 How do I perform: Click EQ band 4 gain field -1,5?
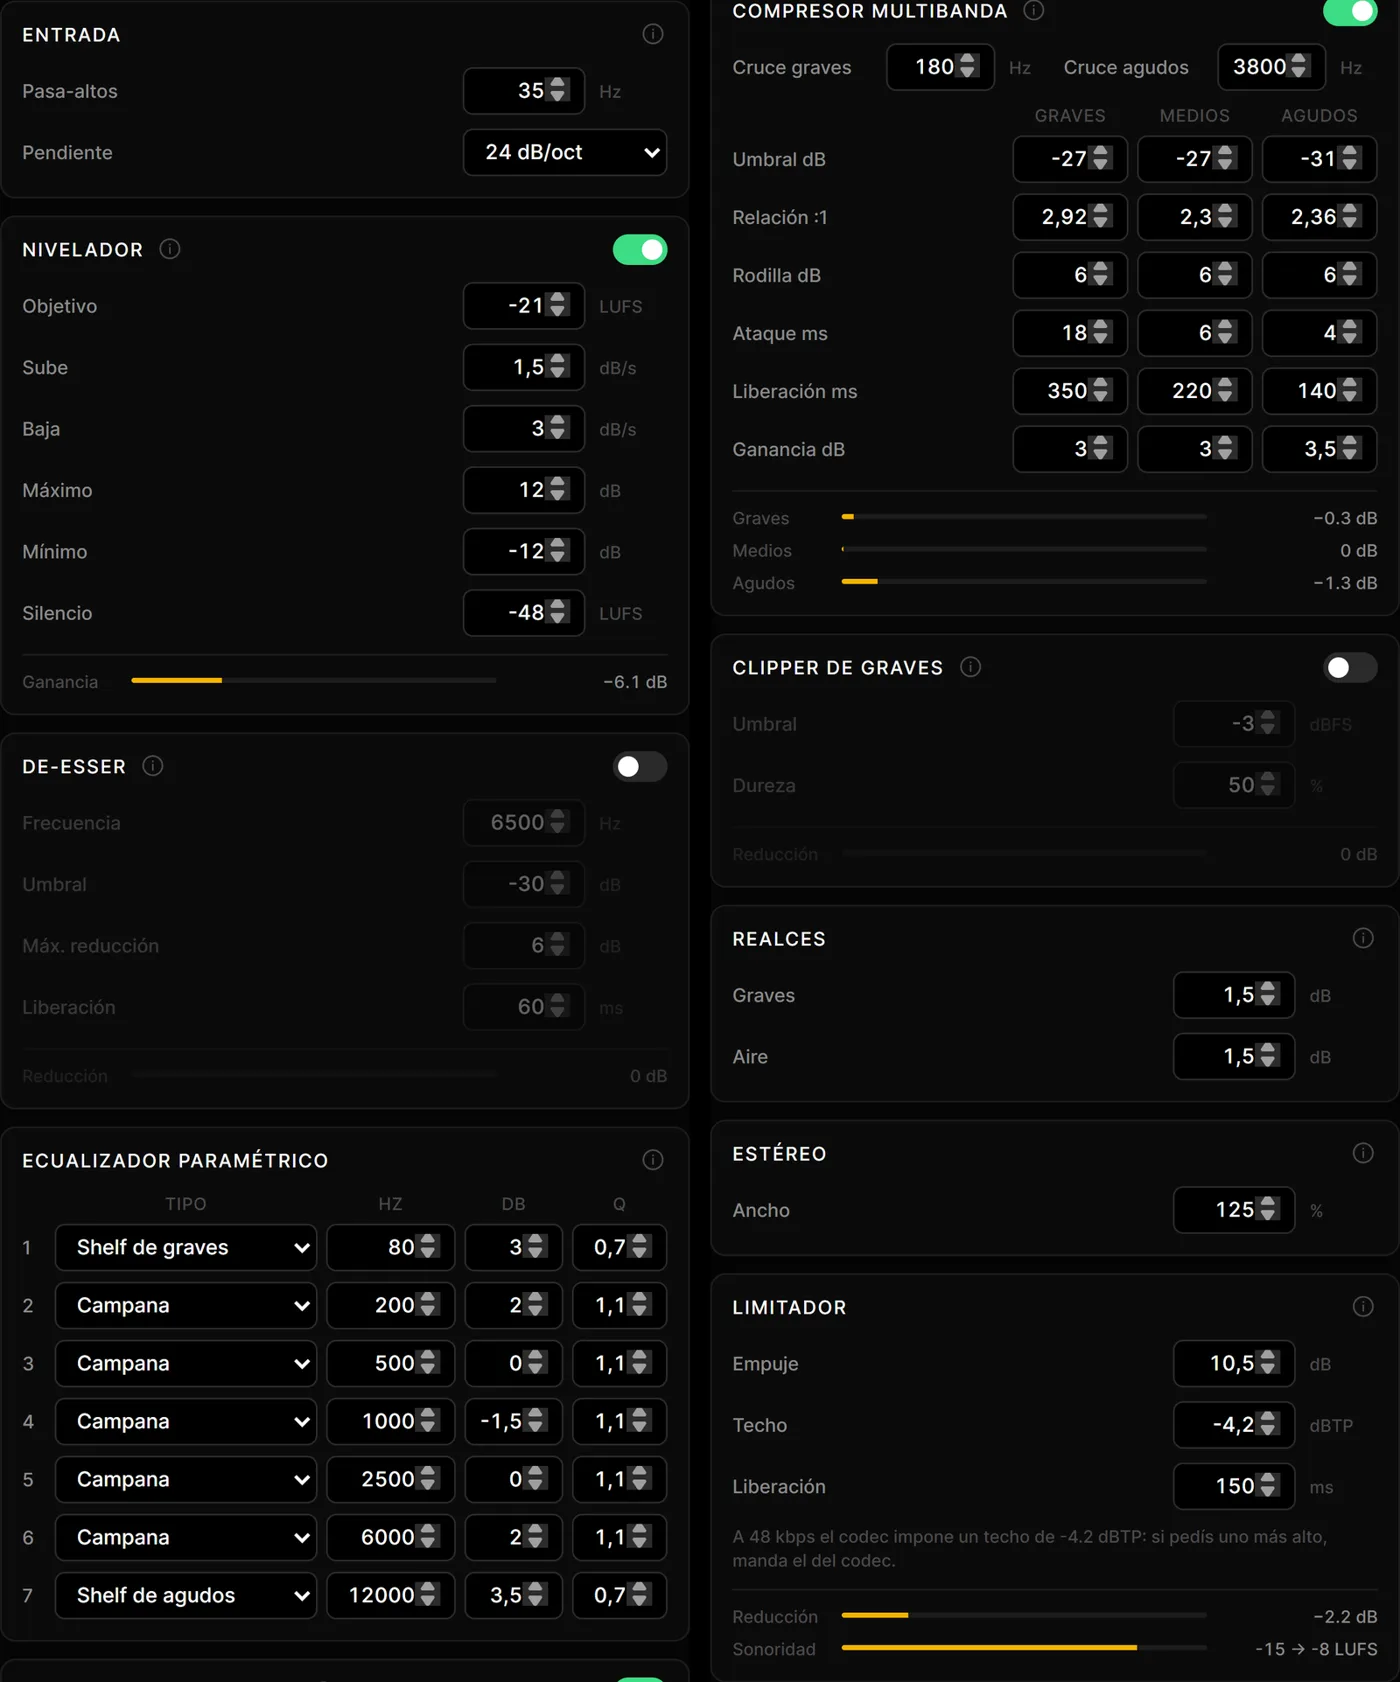coord(513,1422)
